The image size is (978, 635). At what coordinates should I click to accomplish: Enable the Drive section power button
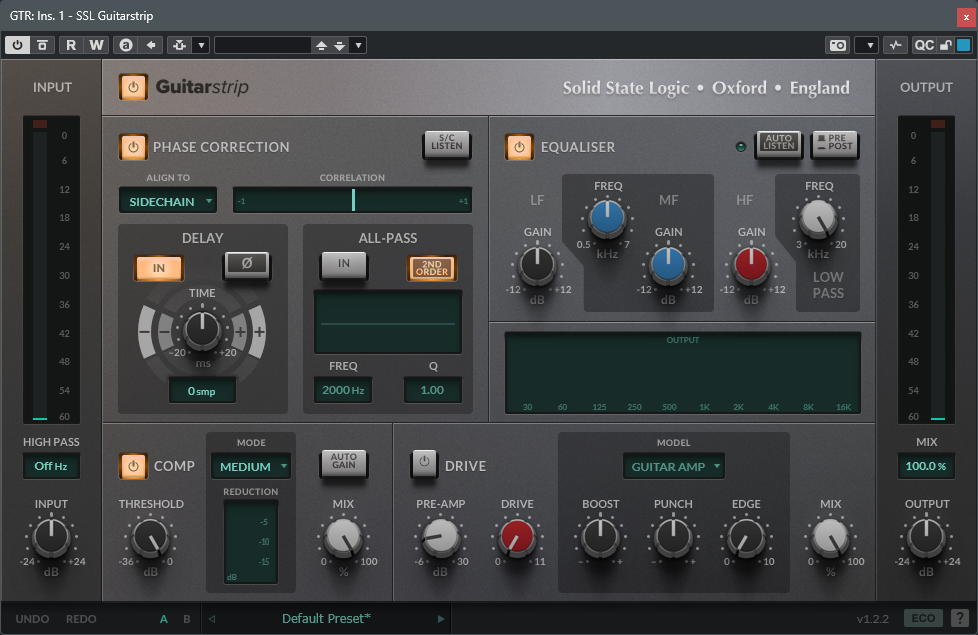425,464
